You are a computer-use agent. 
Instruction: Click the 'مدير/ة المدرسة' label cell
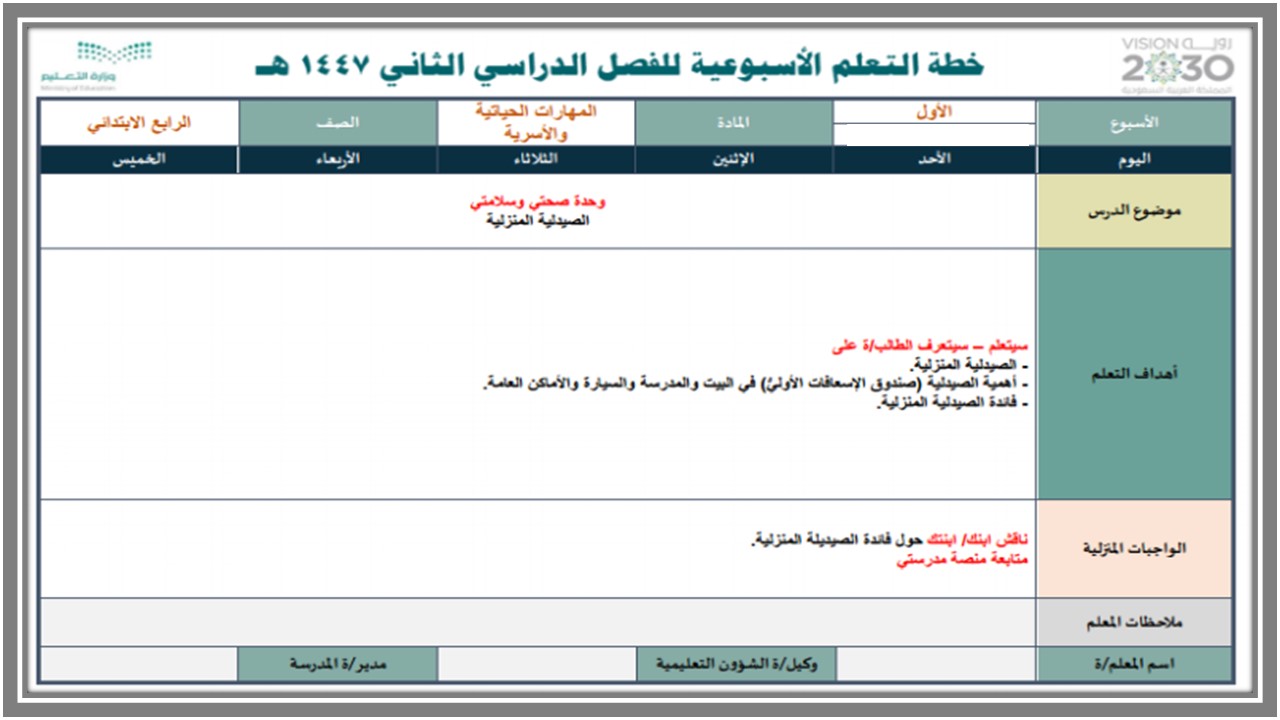[338, 664]
